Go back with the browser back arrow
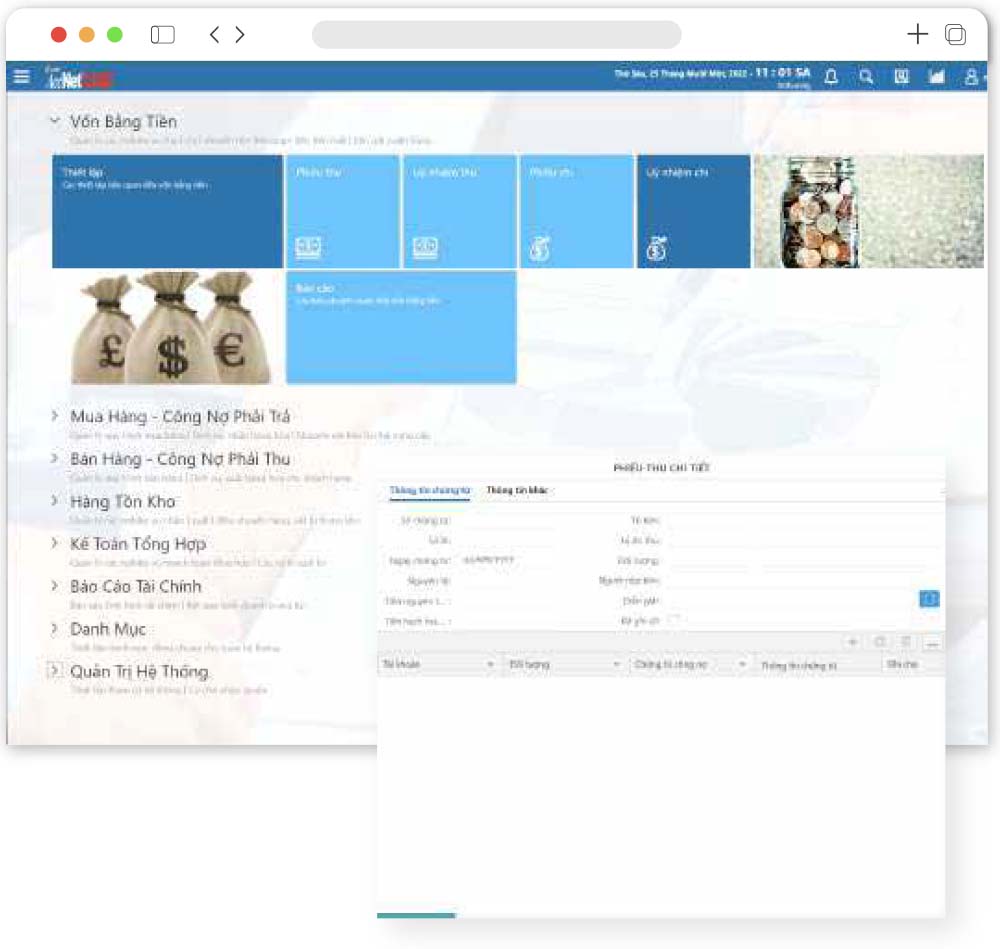1000x949 pixels. coord(215,34)
